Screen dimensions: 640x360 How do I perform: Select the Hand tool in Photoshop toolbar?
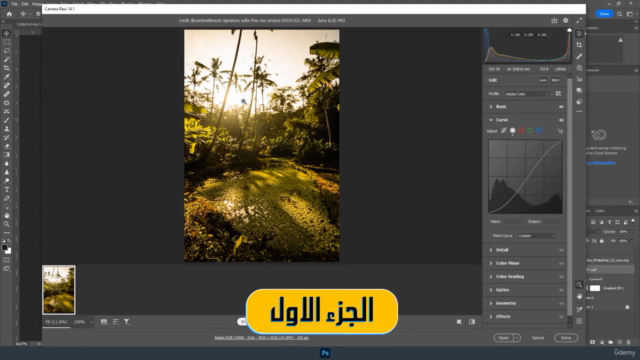coord(7,215)
